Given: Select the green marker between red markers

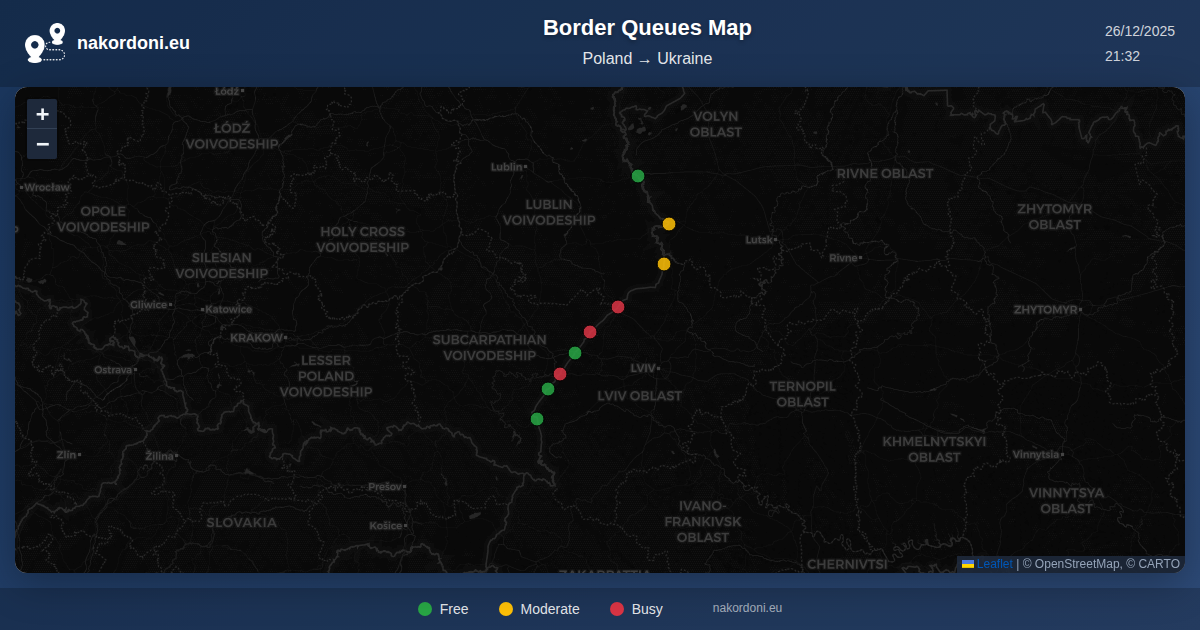Looking at the screenshot, I should (x=575, y=353).
